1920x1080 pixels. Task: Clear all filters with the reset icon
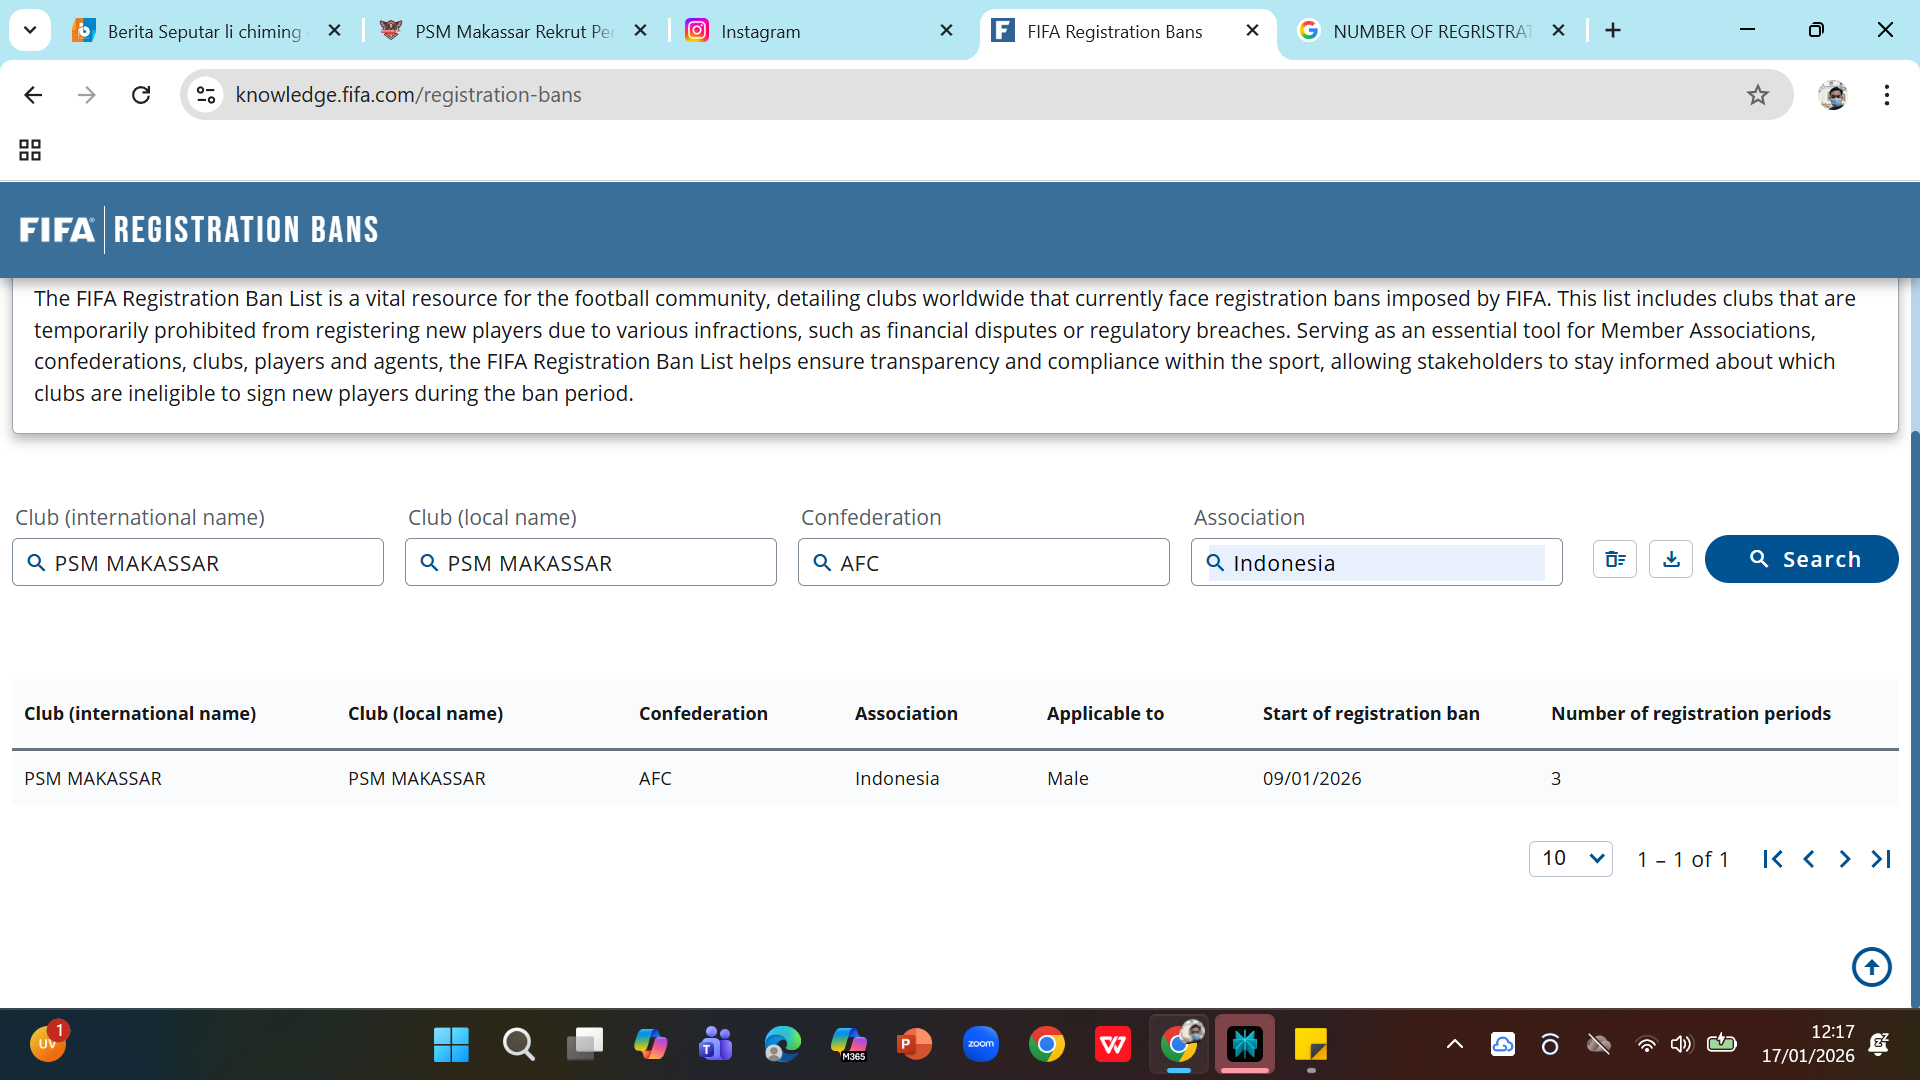[1615, 559]
